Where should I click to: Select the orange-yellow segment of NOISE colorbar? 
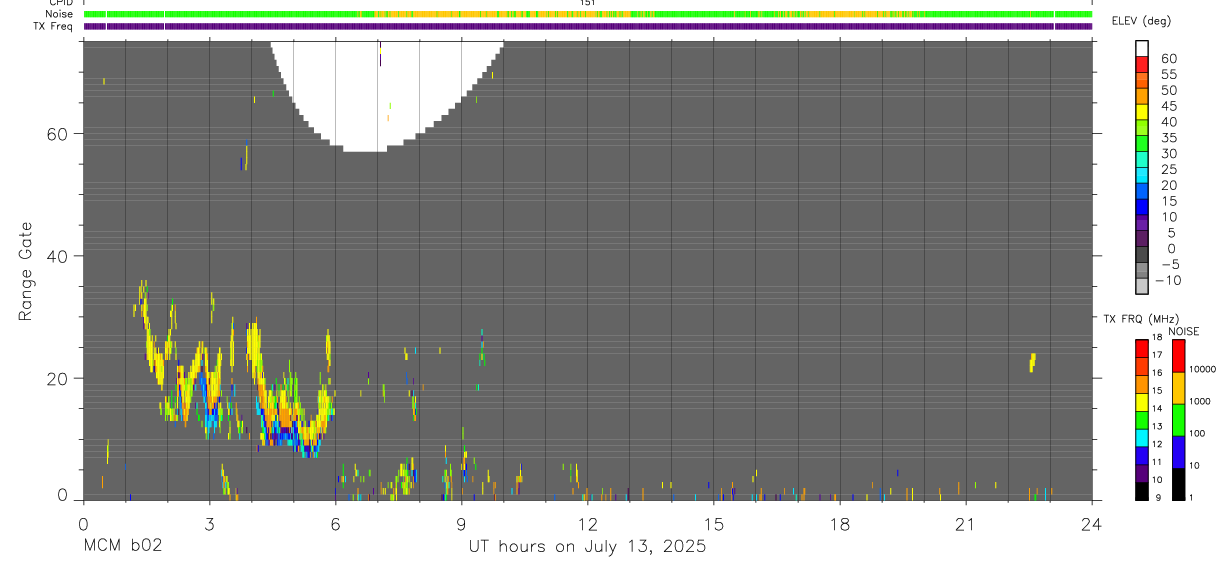1178,388
